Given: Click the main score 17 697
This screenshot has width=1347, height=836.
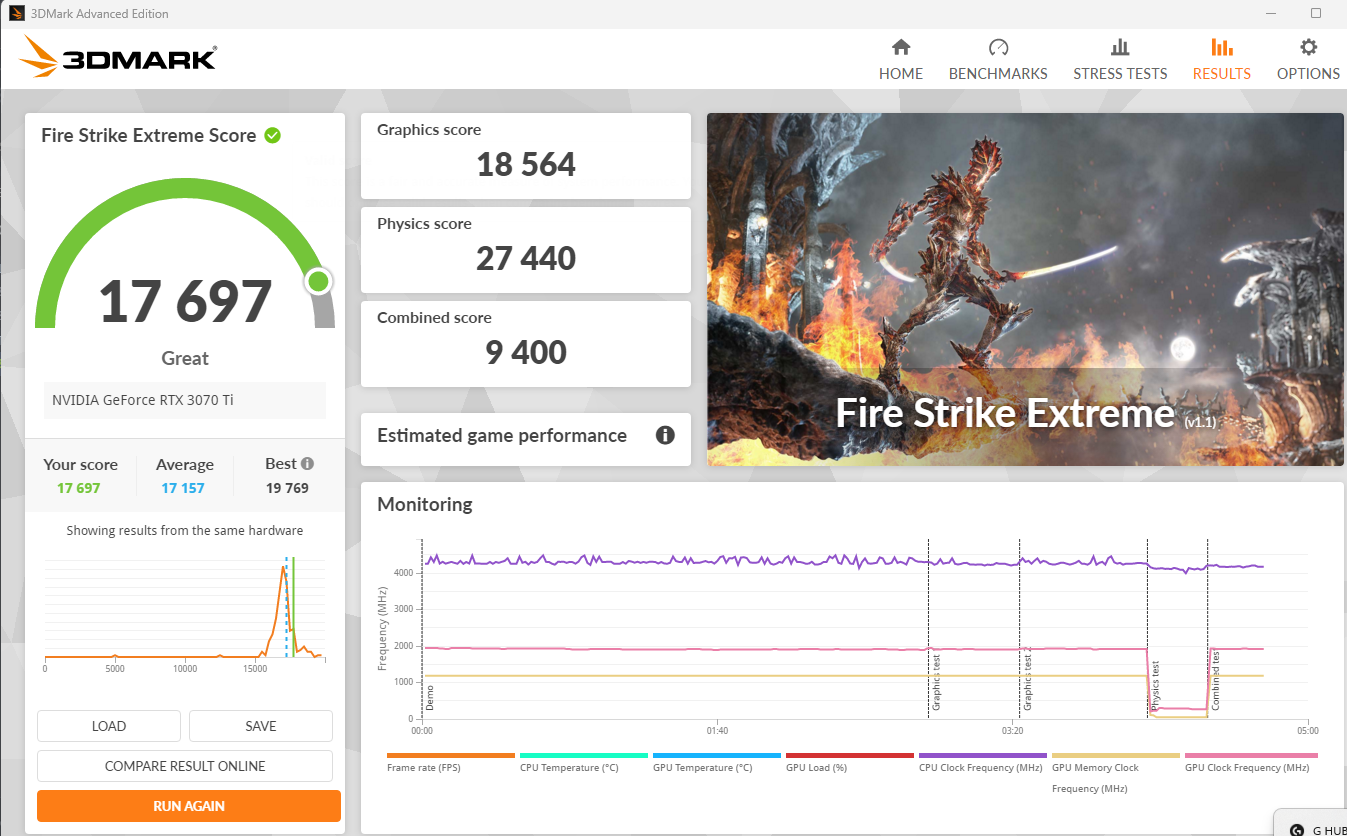Looking at the screenshot, I should pyautogui.click(x=185, y=301).
